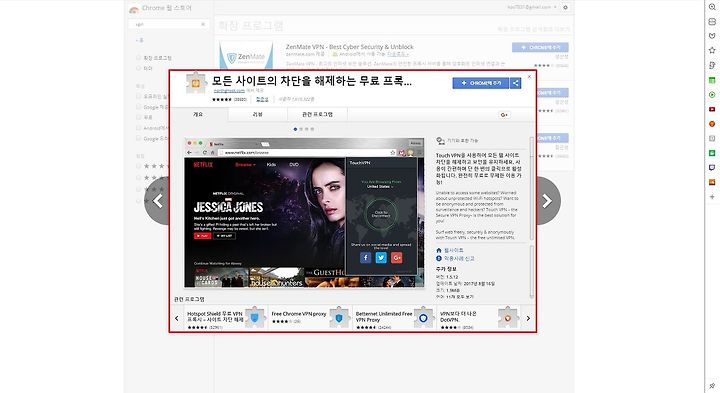Screen dimensions: 720x393
Task: Click the Google+ button in the tab row
Action: (504, 115)
